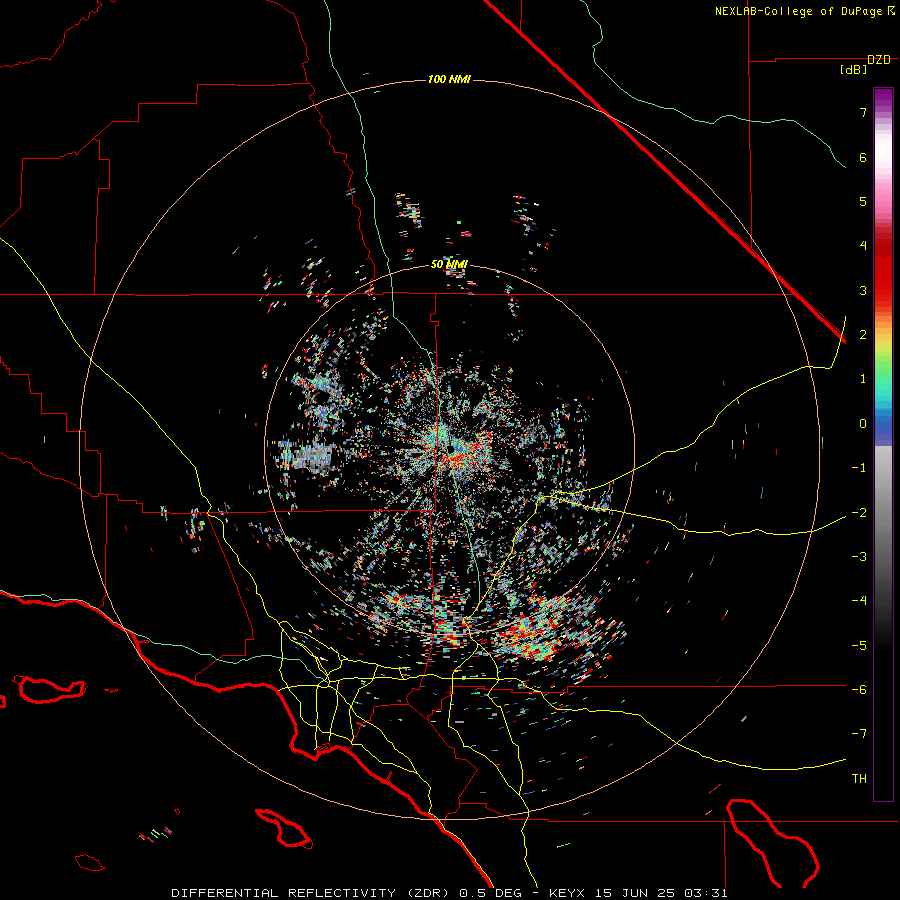Viewport: 900px width, 900px height.
Task: Click the 4 tick on the scale
Action: [863, 246]
